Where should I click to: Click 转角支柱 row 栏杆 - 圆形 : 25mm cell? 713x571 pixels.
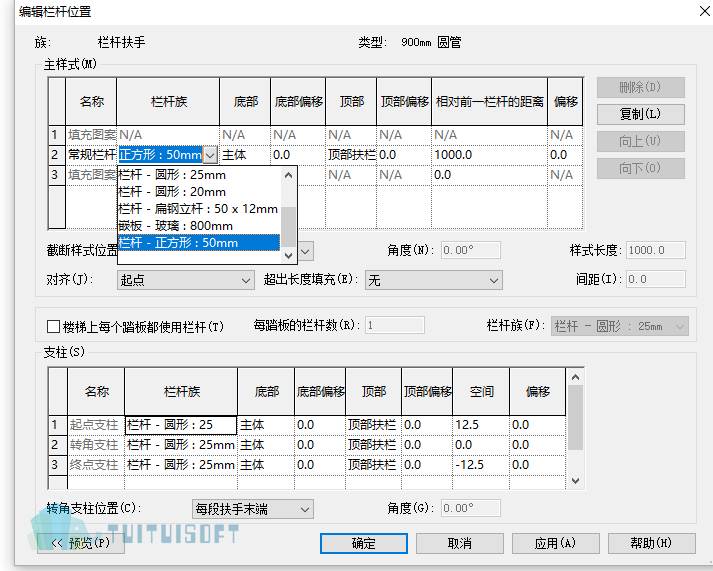181,445
